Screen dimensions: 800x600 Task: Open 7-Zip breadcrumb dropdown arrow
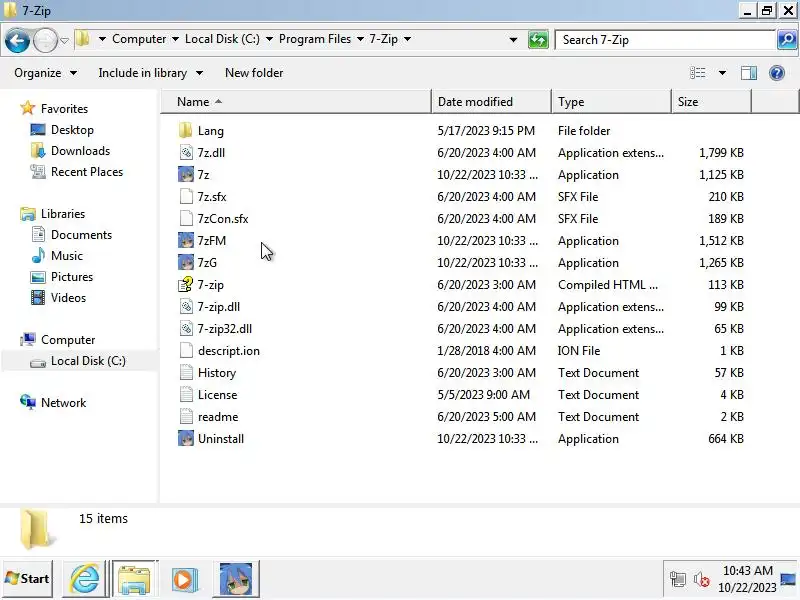coord(407,39)
